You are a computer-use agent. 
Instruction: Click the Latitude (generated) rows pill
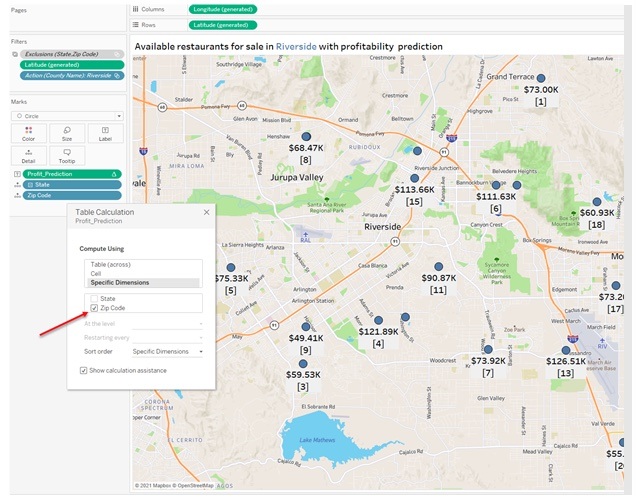point(222,25)
